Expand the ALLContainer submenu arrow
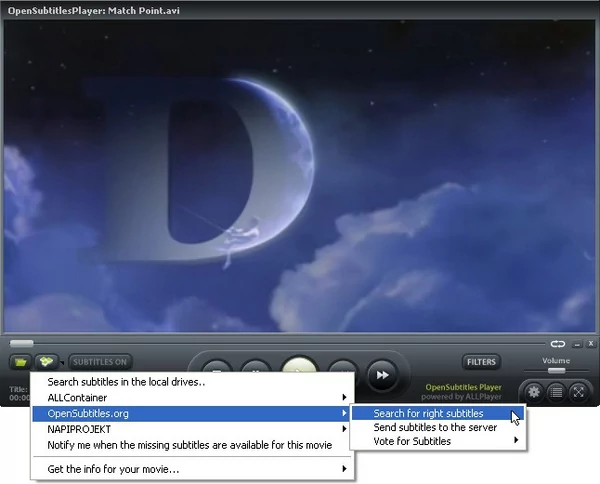The height and width of the screenshot is (484, 600). pyautogui.click(x=344, y=398)
